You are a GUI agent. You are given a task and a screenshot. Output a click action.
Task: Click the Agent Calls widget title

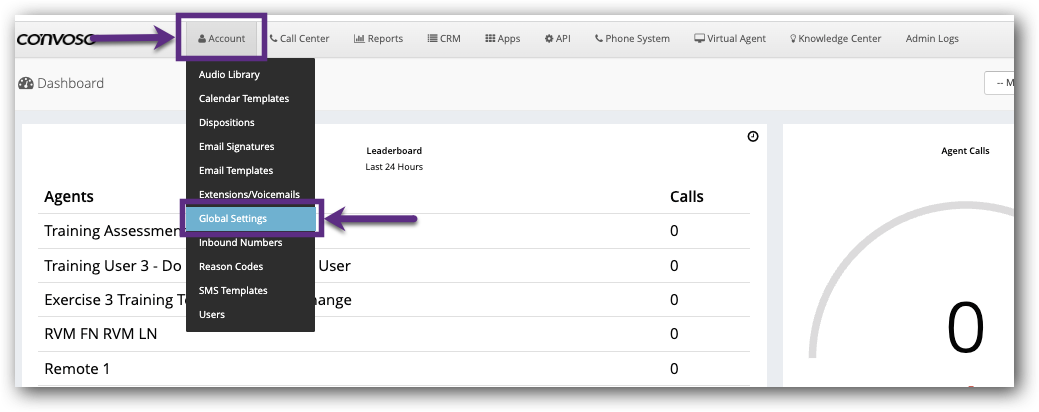[965, 151]
